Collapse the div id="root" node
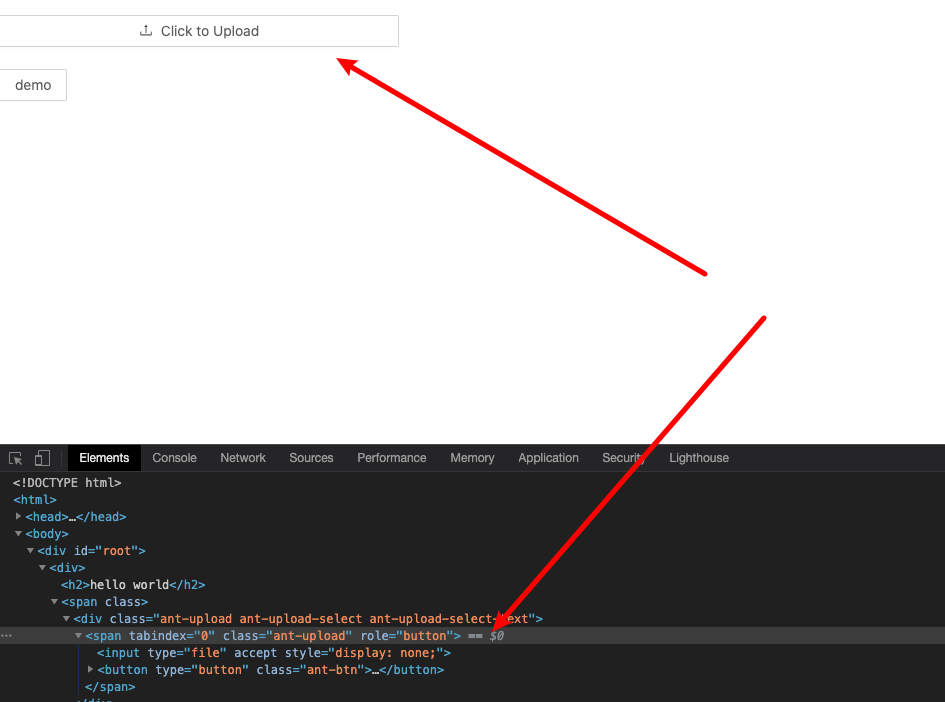 (x=30, y=550)
